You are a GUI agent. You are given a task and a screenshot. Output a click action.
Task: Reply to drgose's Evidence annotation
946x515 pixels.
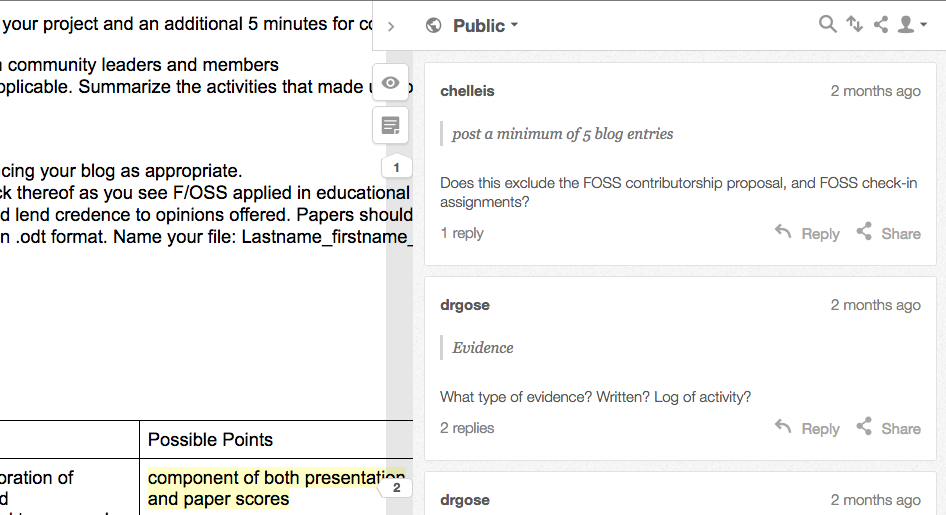[807, 428]
